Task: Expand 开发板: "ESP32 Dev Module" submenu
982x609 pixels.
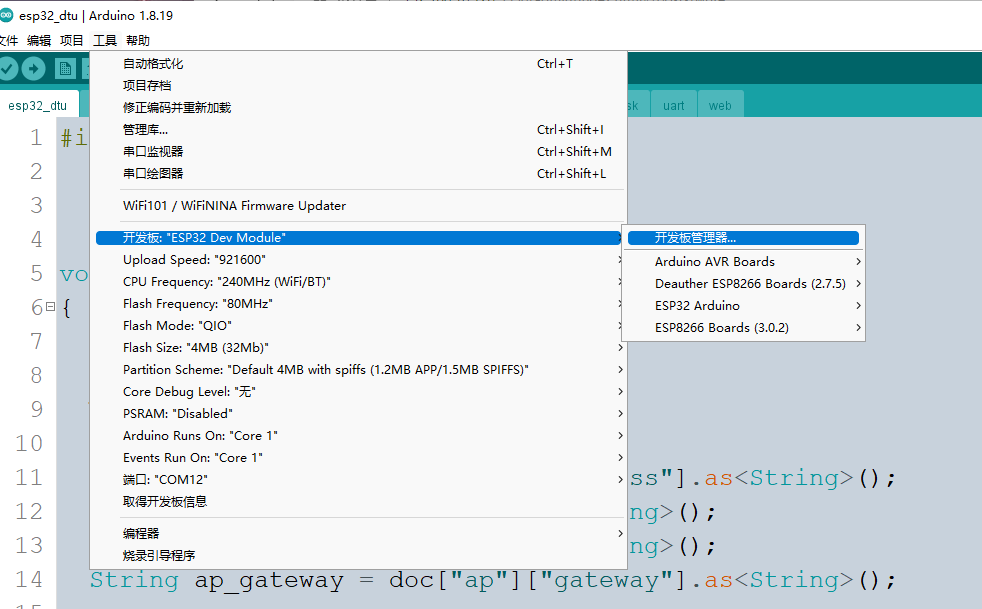Action: (x=359, y=238)
